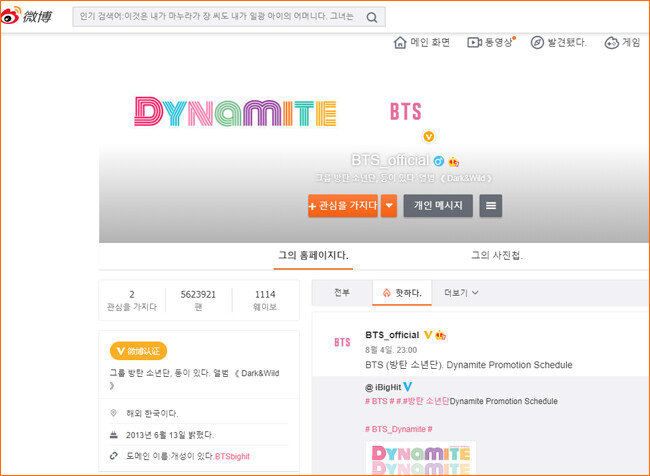Select the 그의 홈페이지다 tab

313,255
